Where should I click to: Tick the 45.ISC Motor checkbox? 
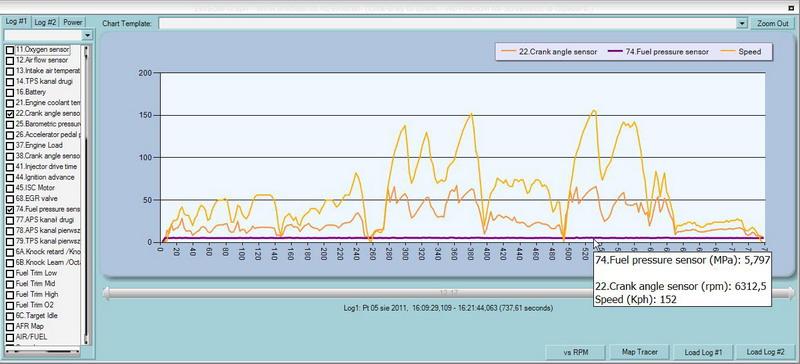click(10, 188)
